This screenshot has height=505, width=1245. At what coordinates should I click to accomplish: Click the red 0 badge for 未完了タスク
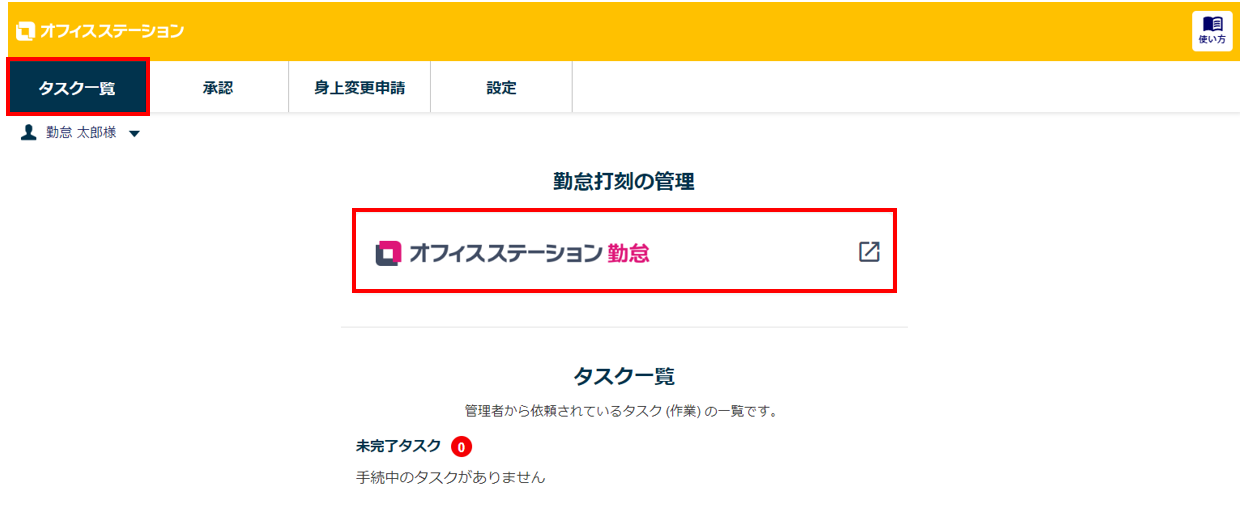[x=461, y=447]
